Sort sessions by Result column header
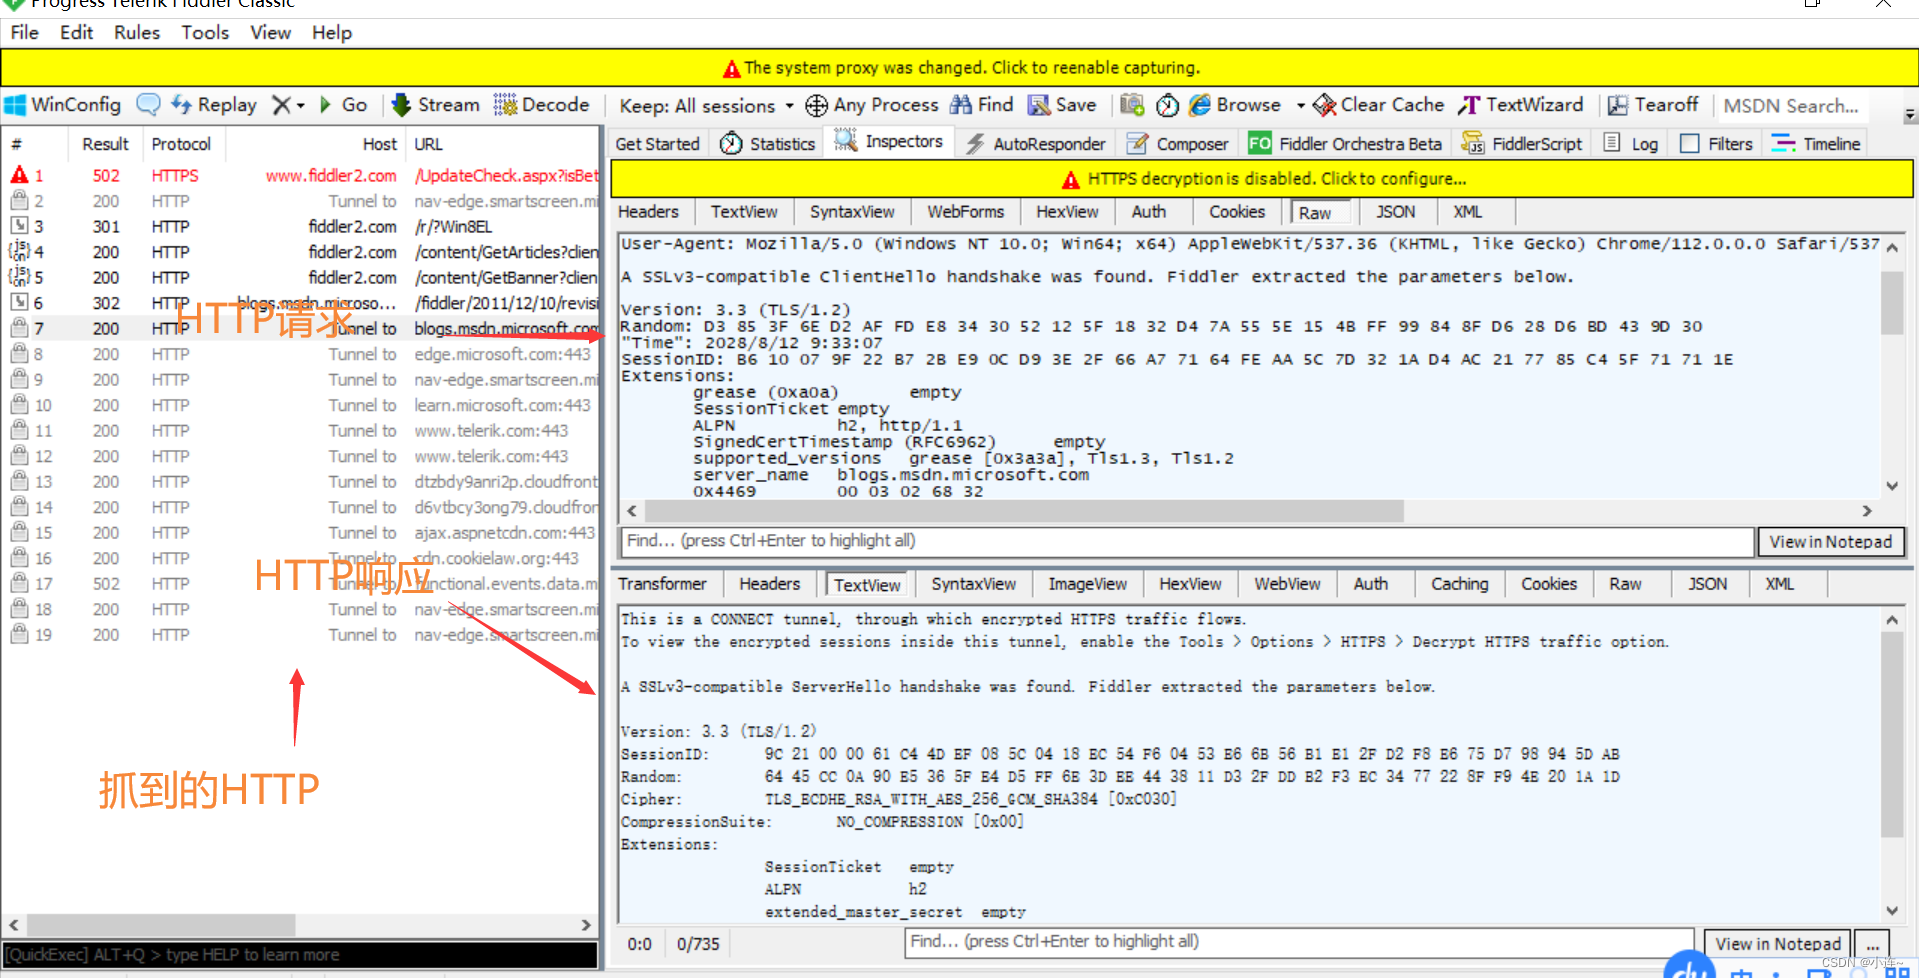The width and height of the screenshot is (1919, 978). tap(105, 144)
